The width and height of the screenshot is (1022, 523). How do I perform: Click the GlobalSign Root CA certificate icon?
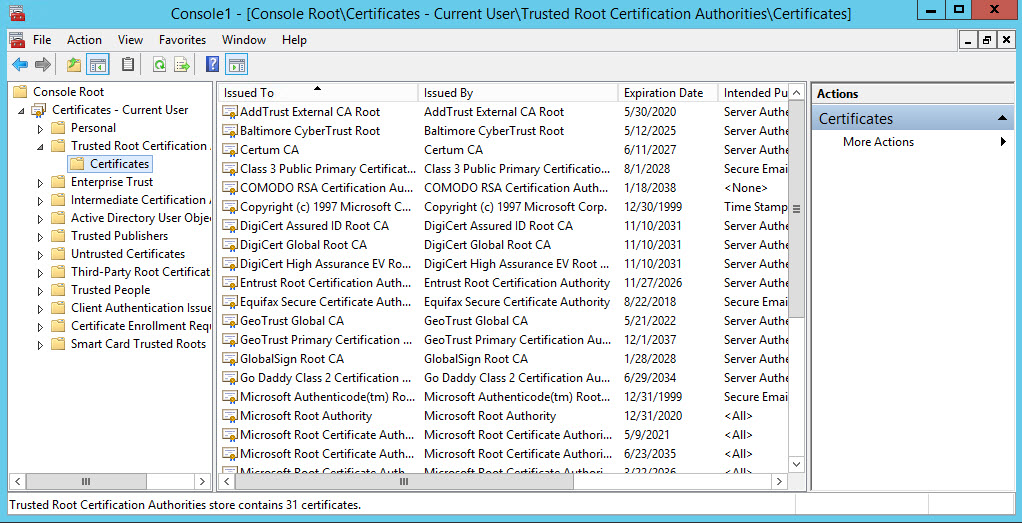229,359
